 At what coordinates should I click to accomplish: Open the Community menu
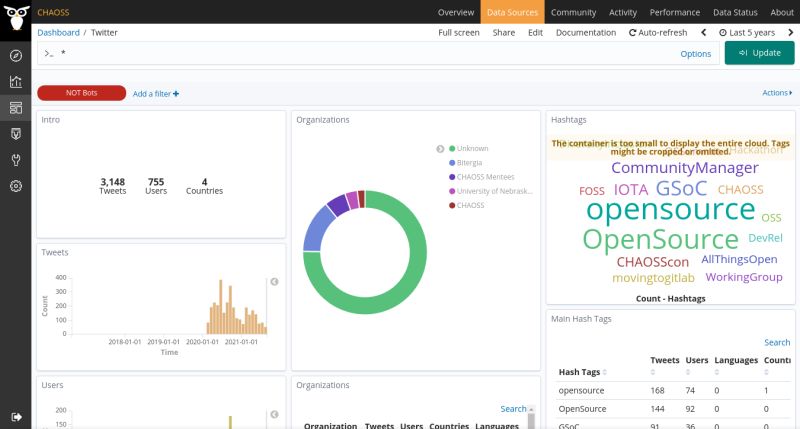coord(573,12)
